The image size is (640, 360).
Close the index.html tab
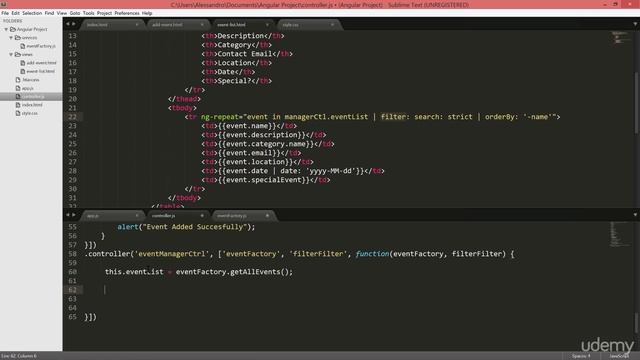pyautogui.click(x=137, y=25)
